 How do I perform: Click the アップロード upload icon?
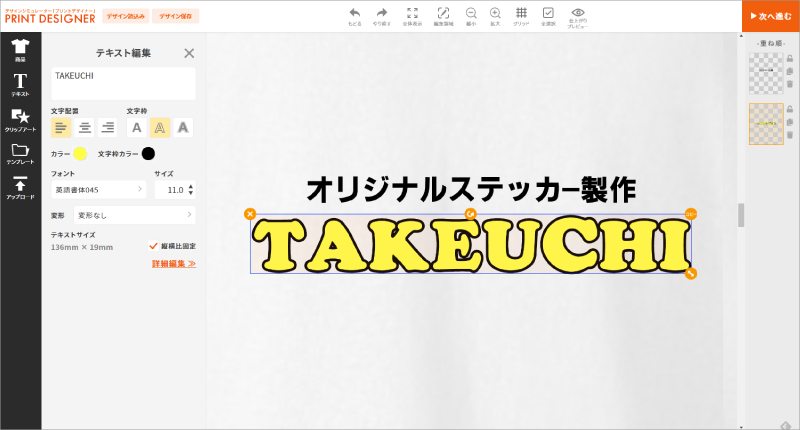[19, 187]
